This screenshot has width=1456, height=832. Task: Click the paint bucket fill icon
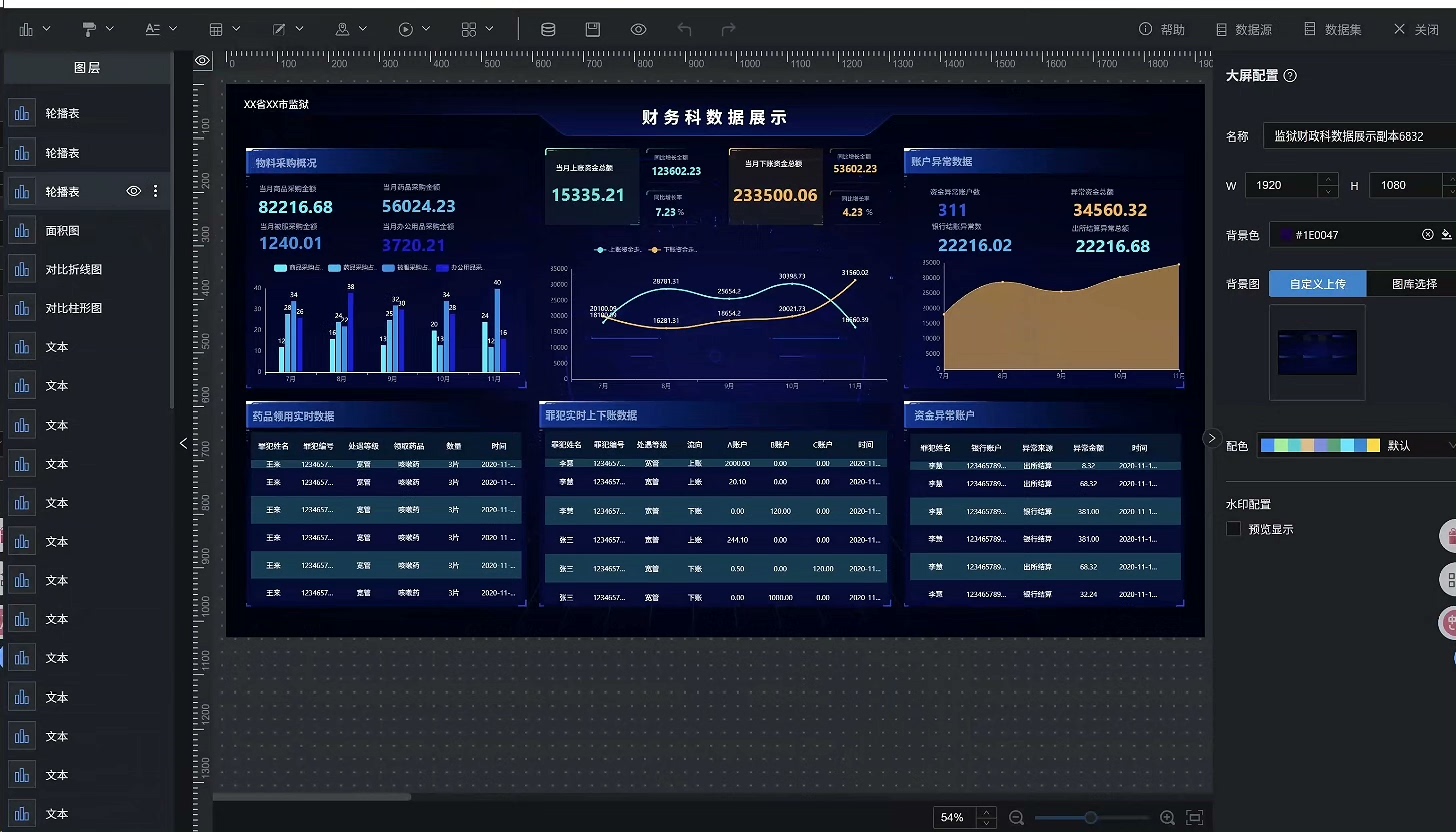click(x=1446, y=235)
